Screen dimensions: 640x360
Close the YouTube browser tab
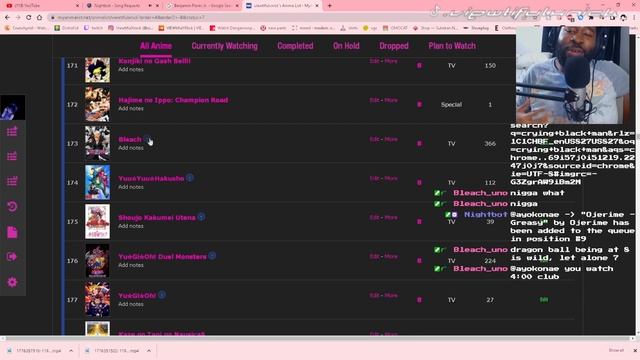click(78, 6)
